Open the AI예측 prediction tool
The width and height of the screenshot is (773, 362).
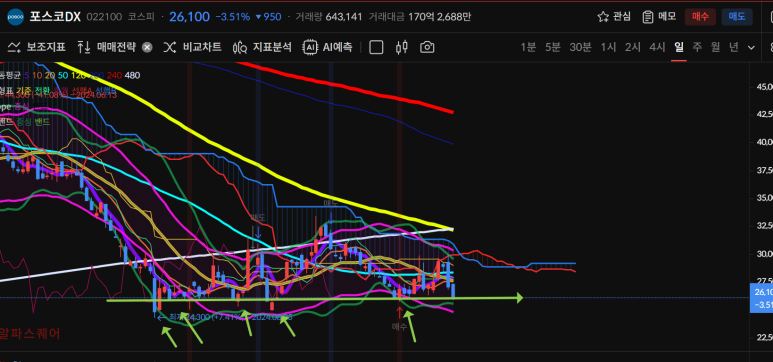pos(328,47)
